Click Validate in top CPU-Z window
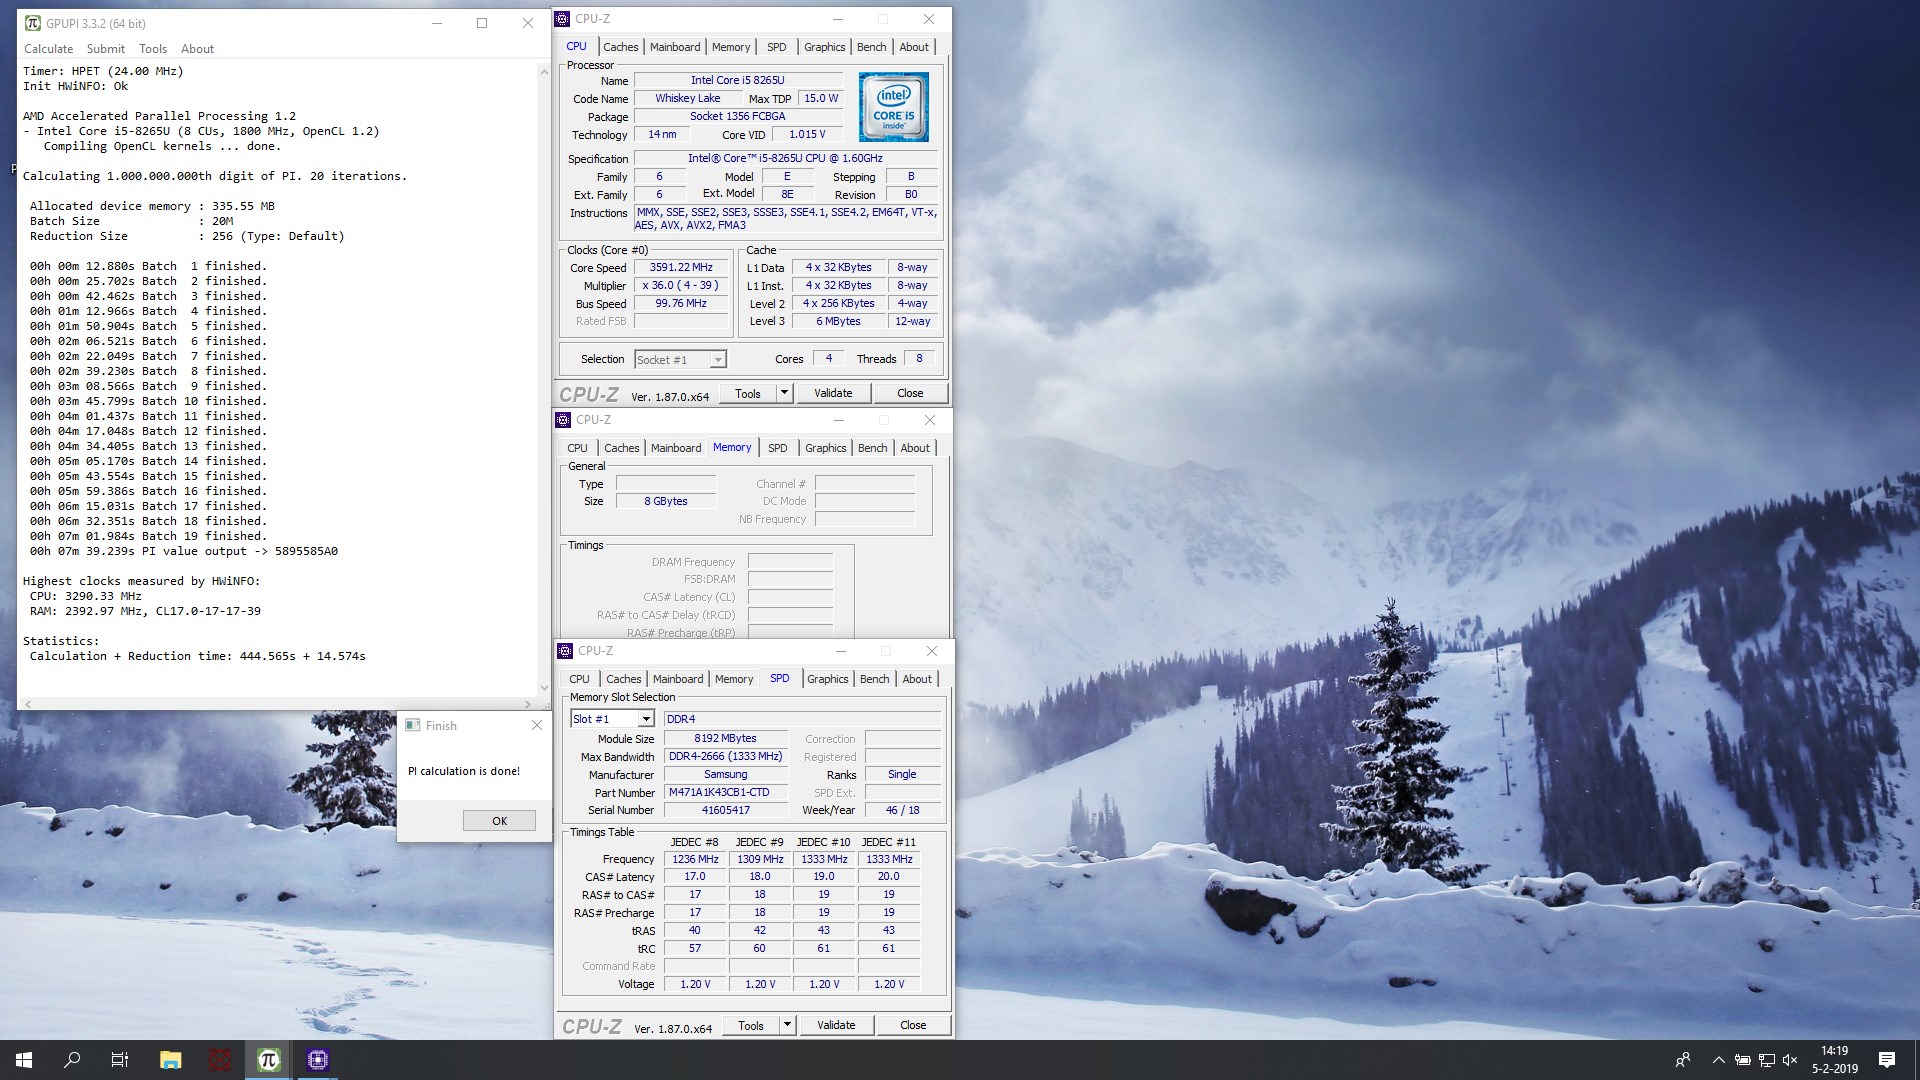 coord(833,394)
